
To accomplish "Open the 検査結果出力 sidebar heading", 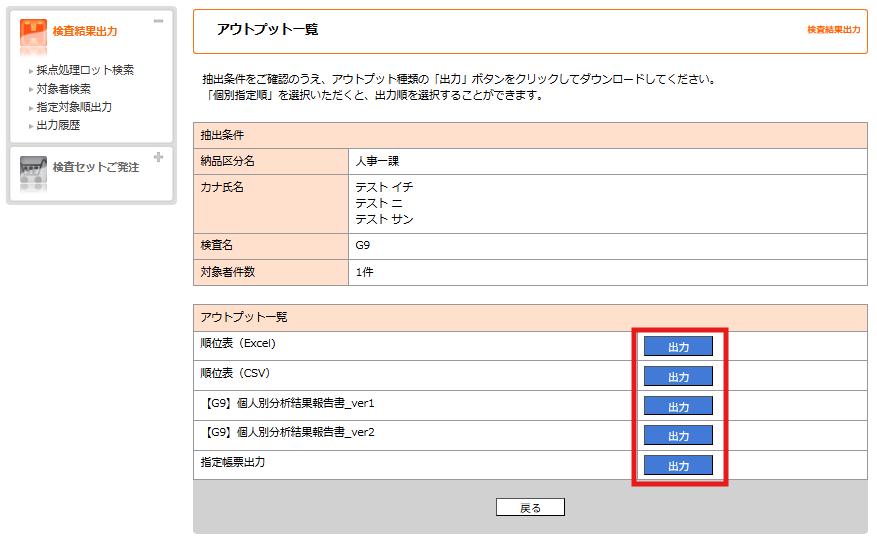I will pos(84,32).
